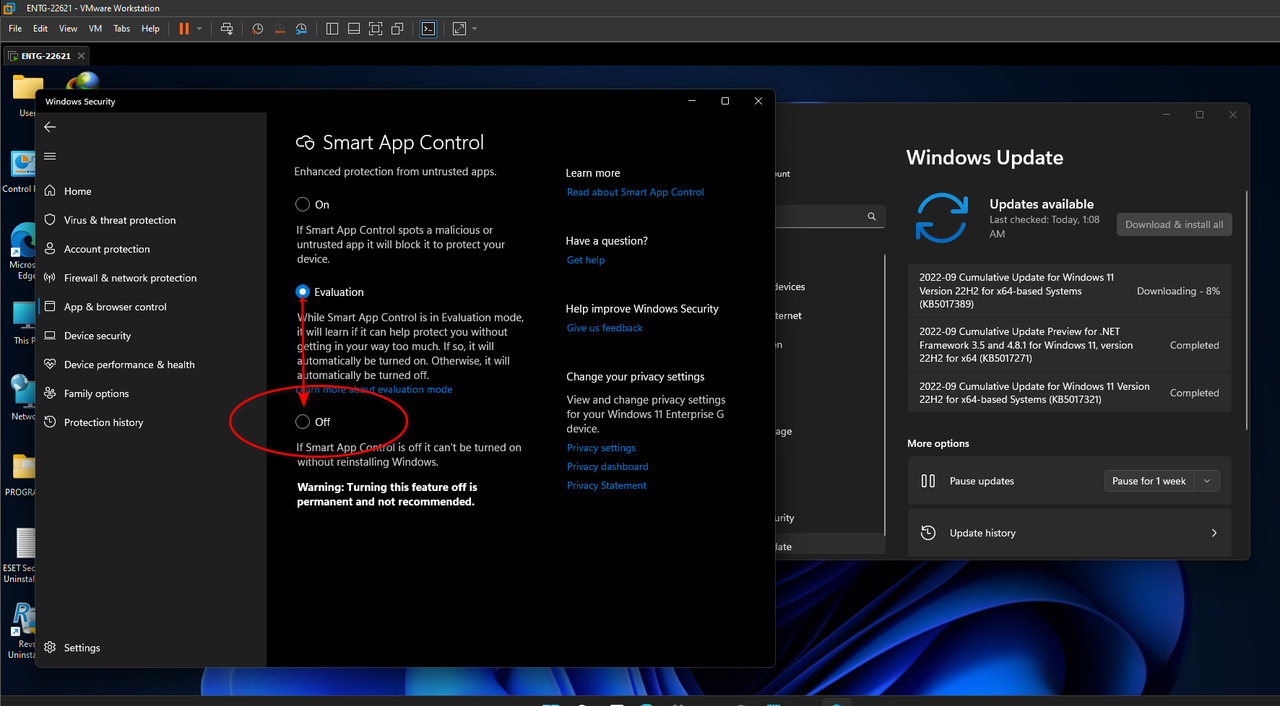Open the snapshot manager icon
The image size is (1280, 706).
tap(301, 29)
